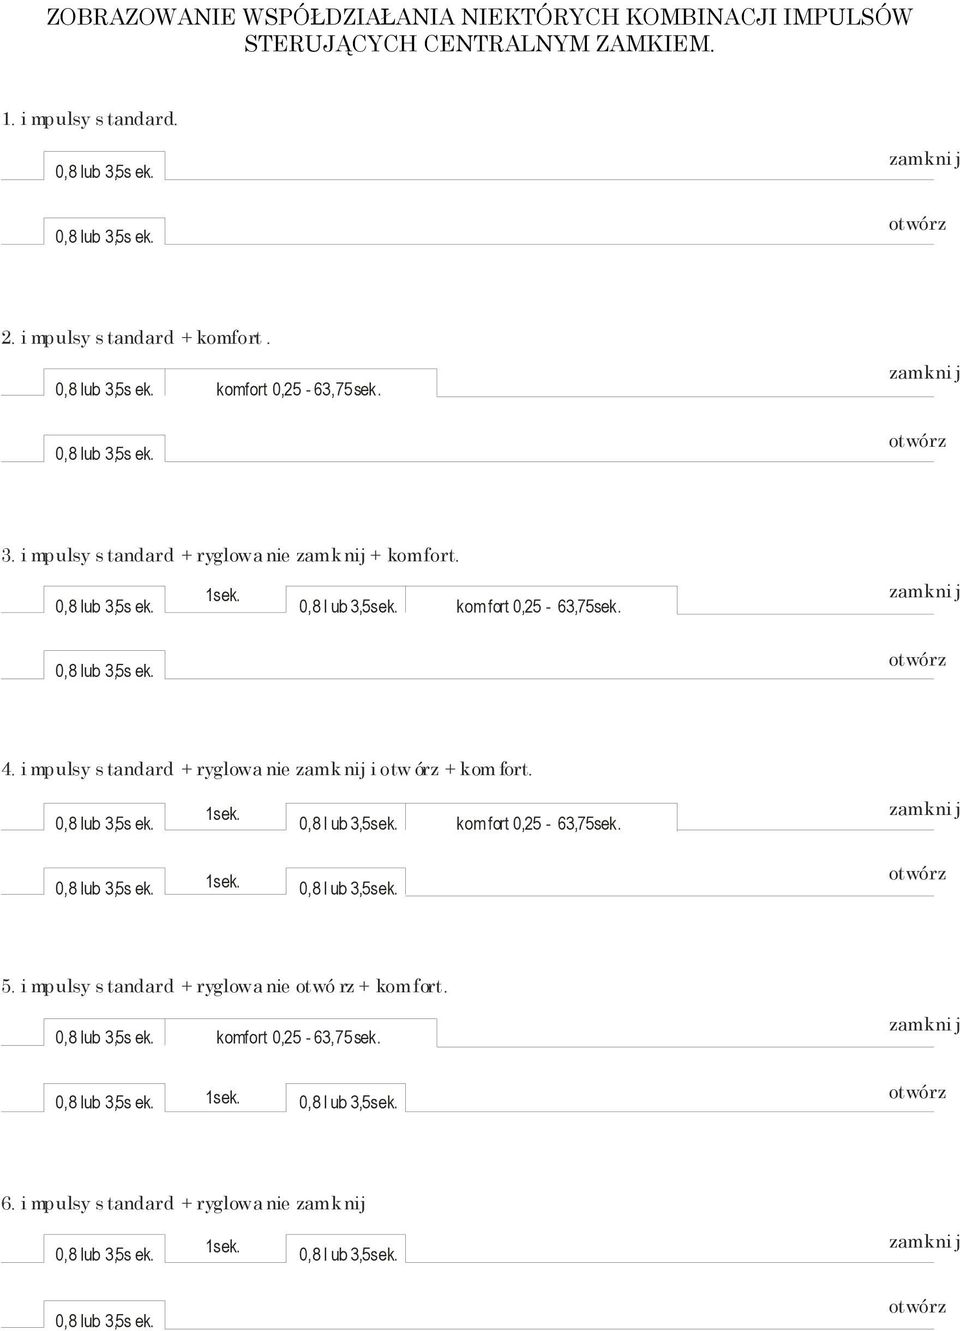Select heading '2. impulsy standard + komfort.'
960x1331 pixels.
point(135,338)
